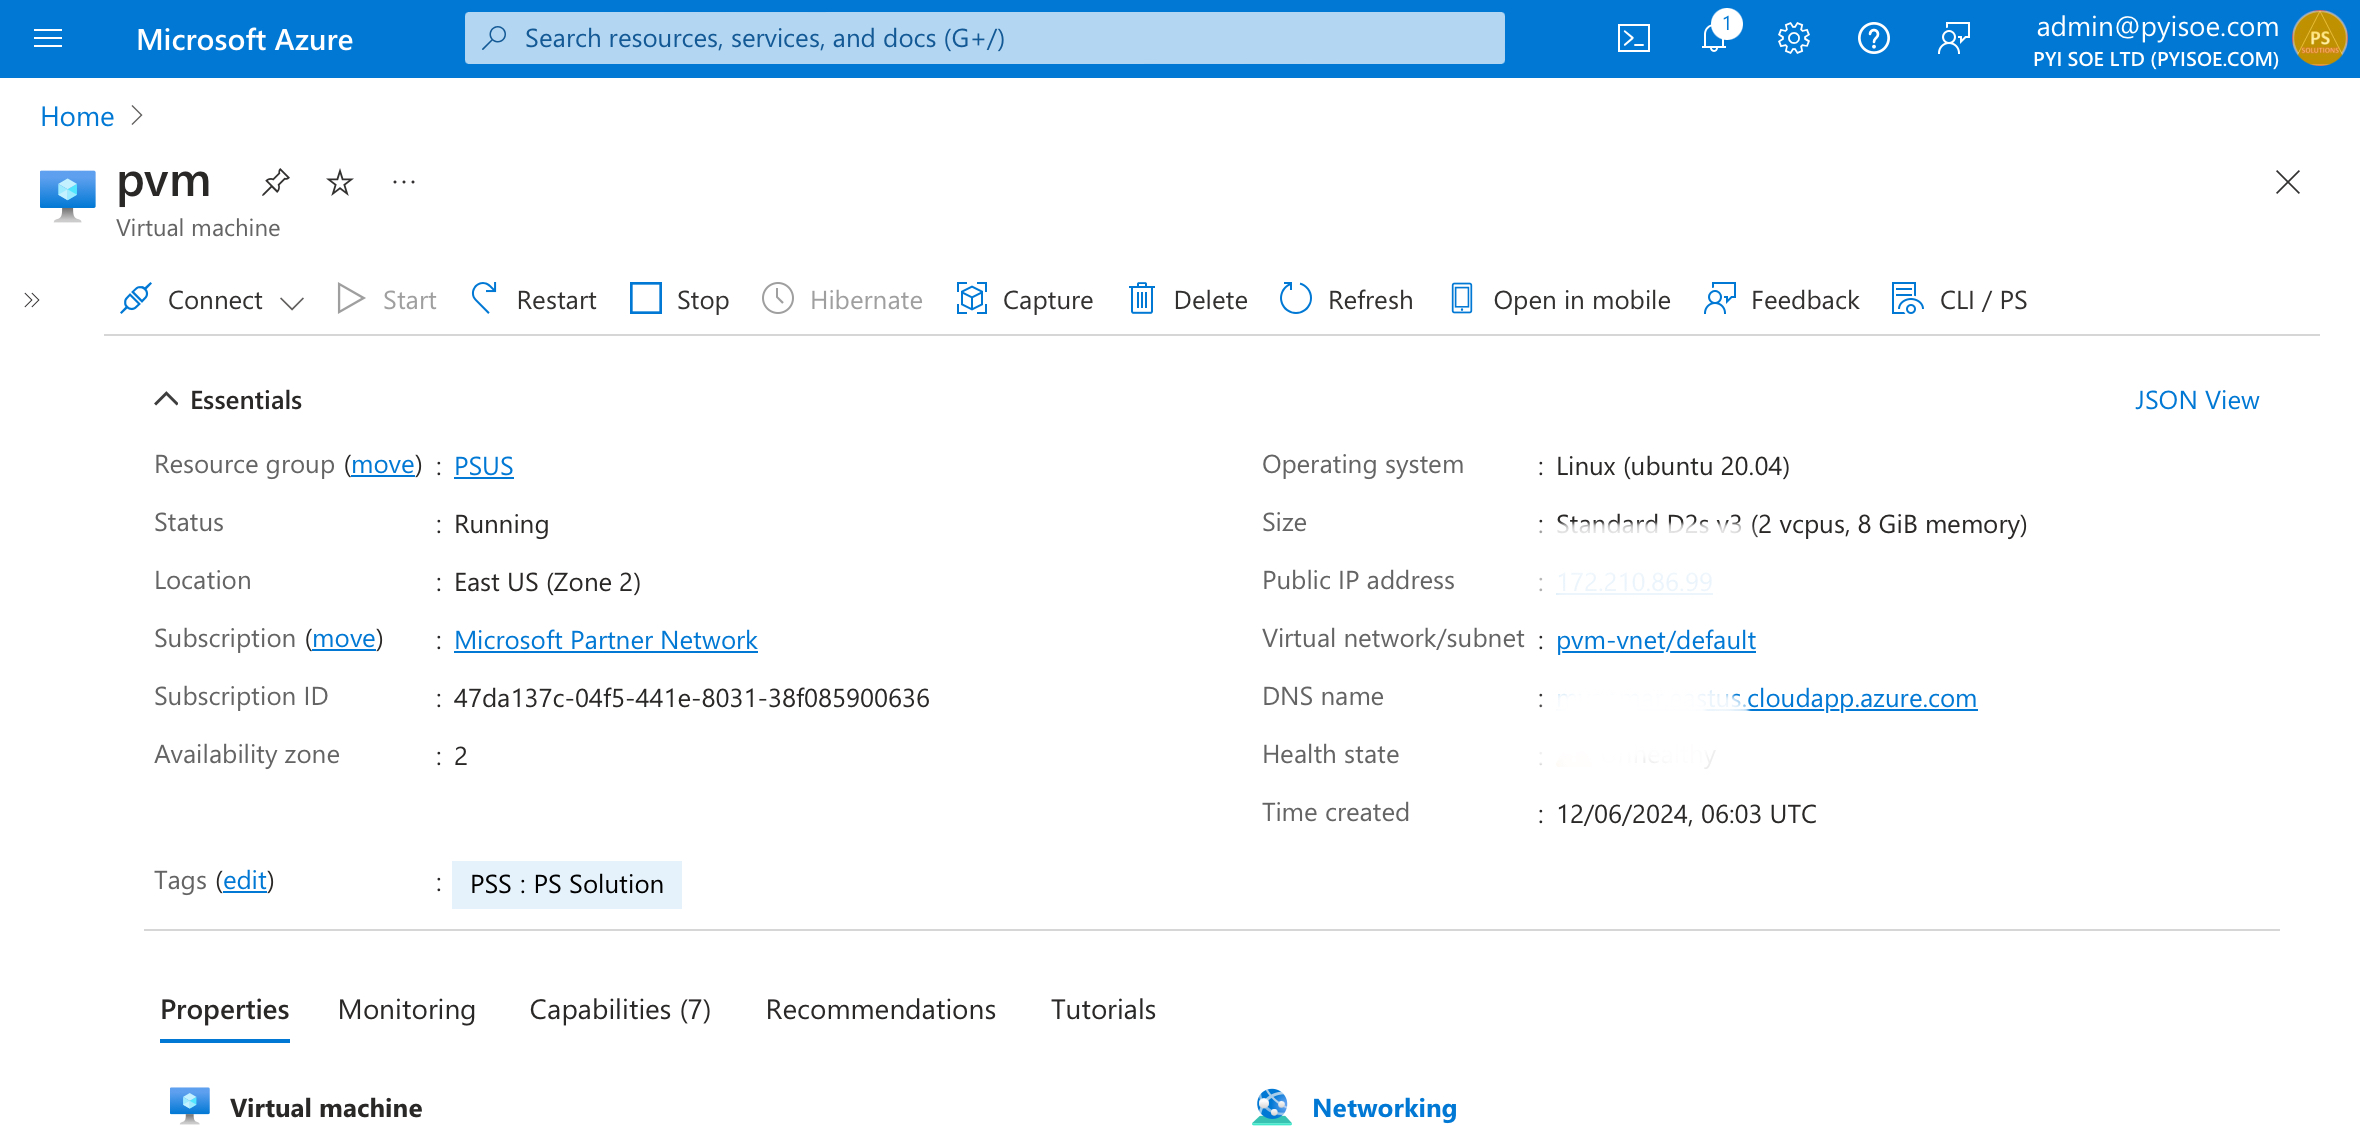This screenshot has height=1133, width=2360.
Task: Click the PSS : PS Solution tag
Action: [567, 885]
